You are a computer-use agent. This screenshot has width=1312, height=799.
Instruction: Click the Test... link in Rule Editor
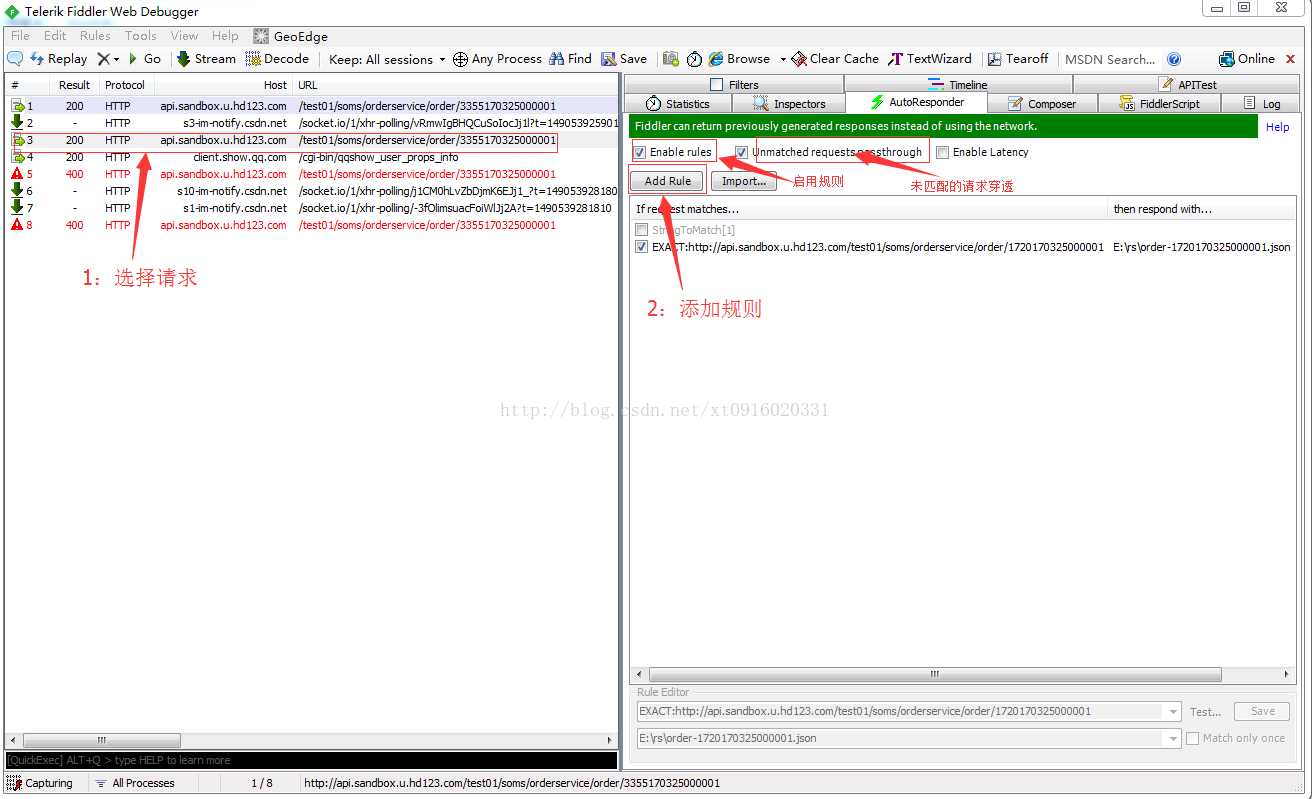point(1205,712)
